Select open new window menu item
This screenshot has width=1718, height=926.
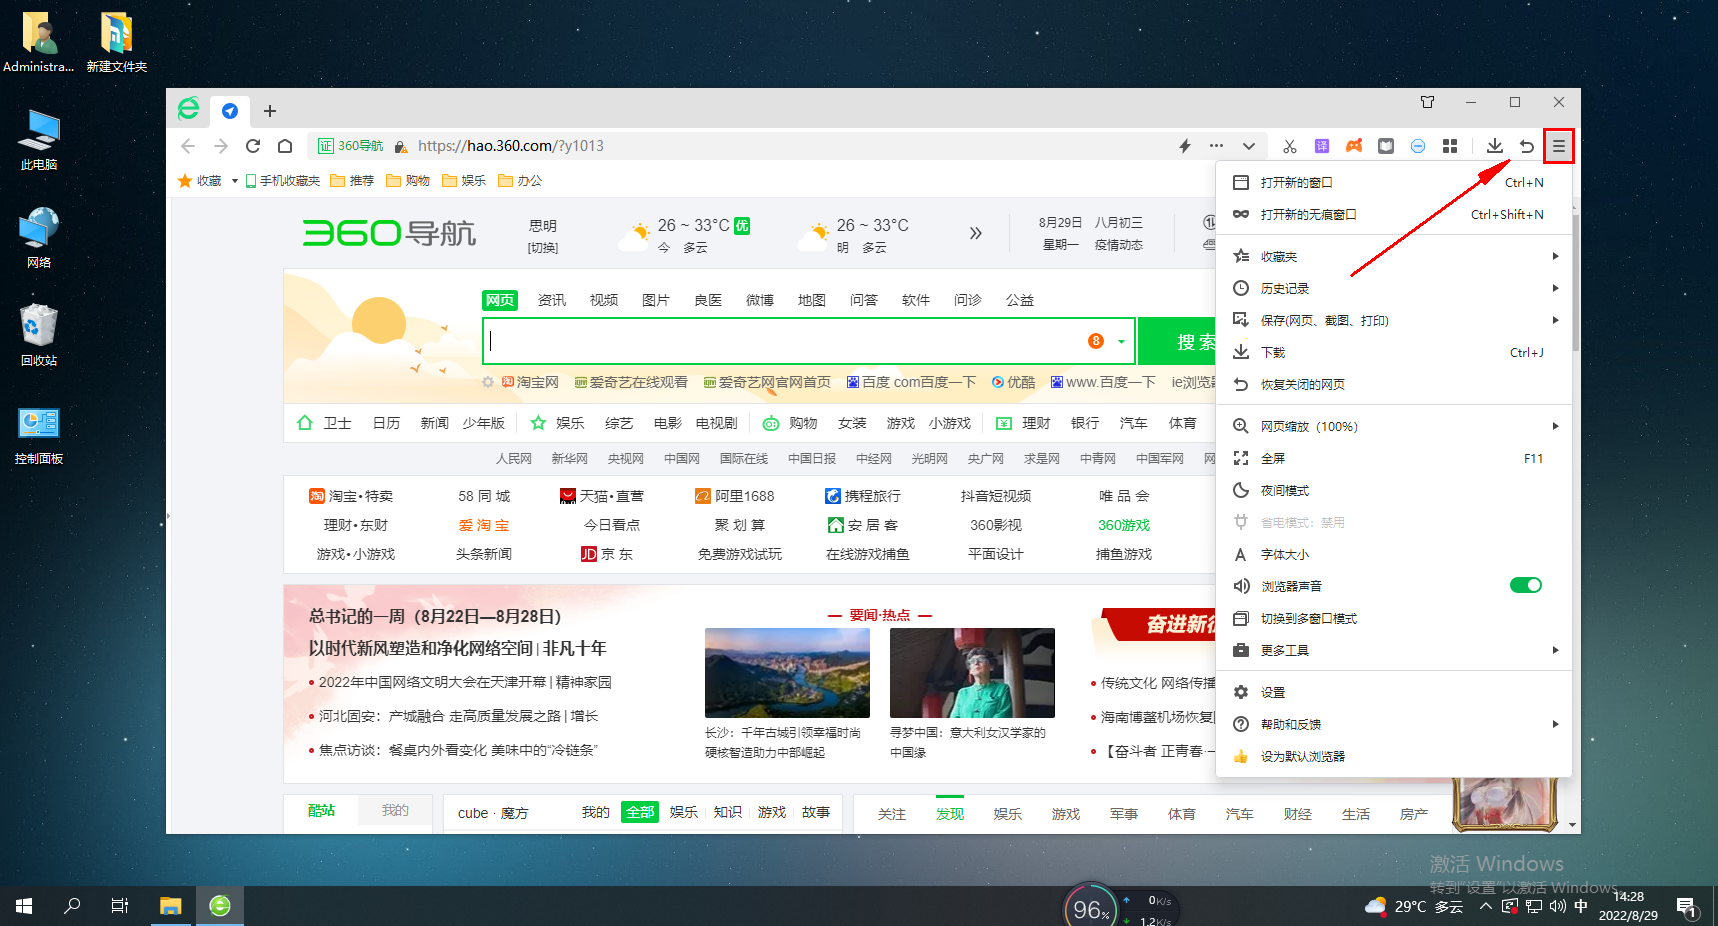1394,182
